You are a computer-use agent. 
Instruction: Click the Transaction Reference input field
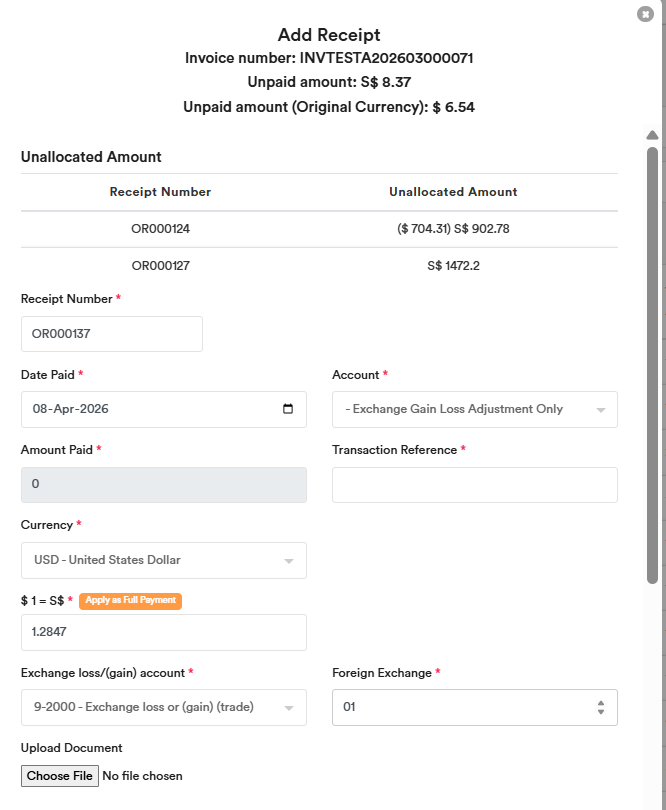click(474, 484)
